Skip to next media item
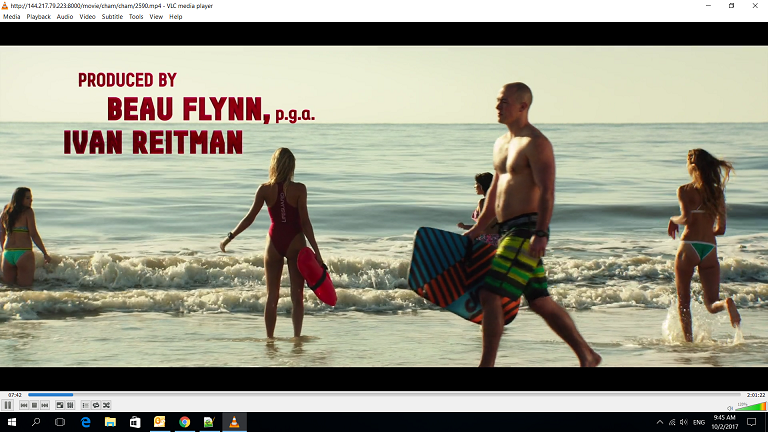This screenshot has width=768, height=432. click(45, 405)
